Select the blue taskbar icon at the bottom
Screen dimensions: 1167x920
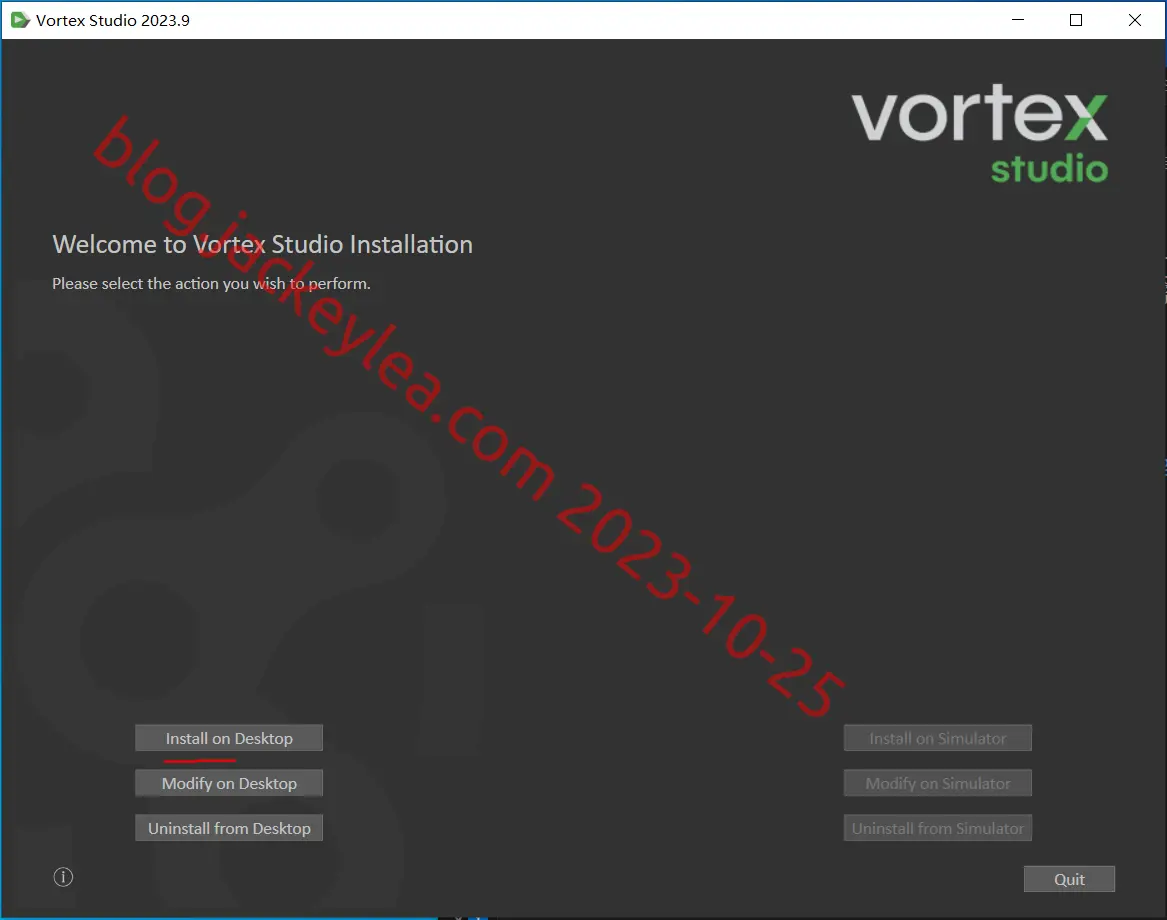click(477, 917)
